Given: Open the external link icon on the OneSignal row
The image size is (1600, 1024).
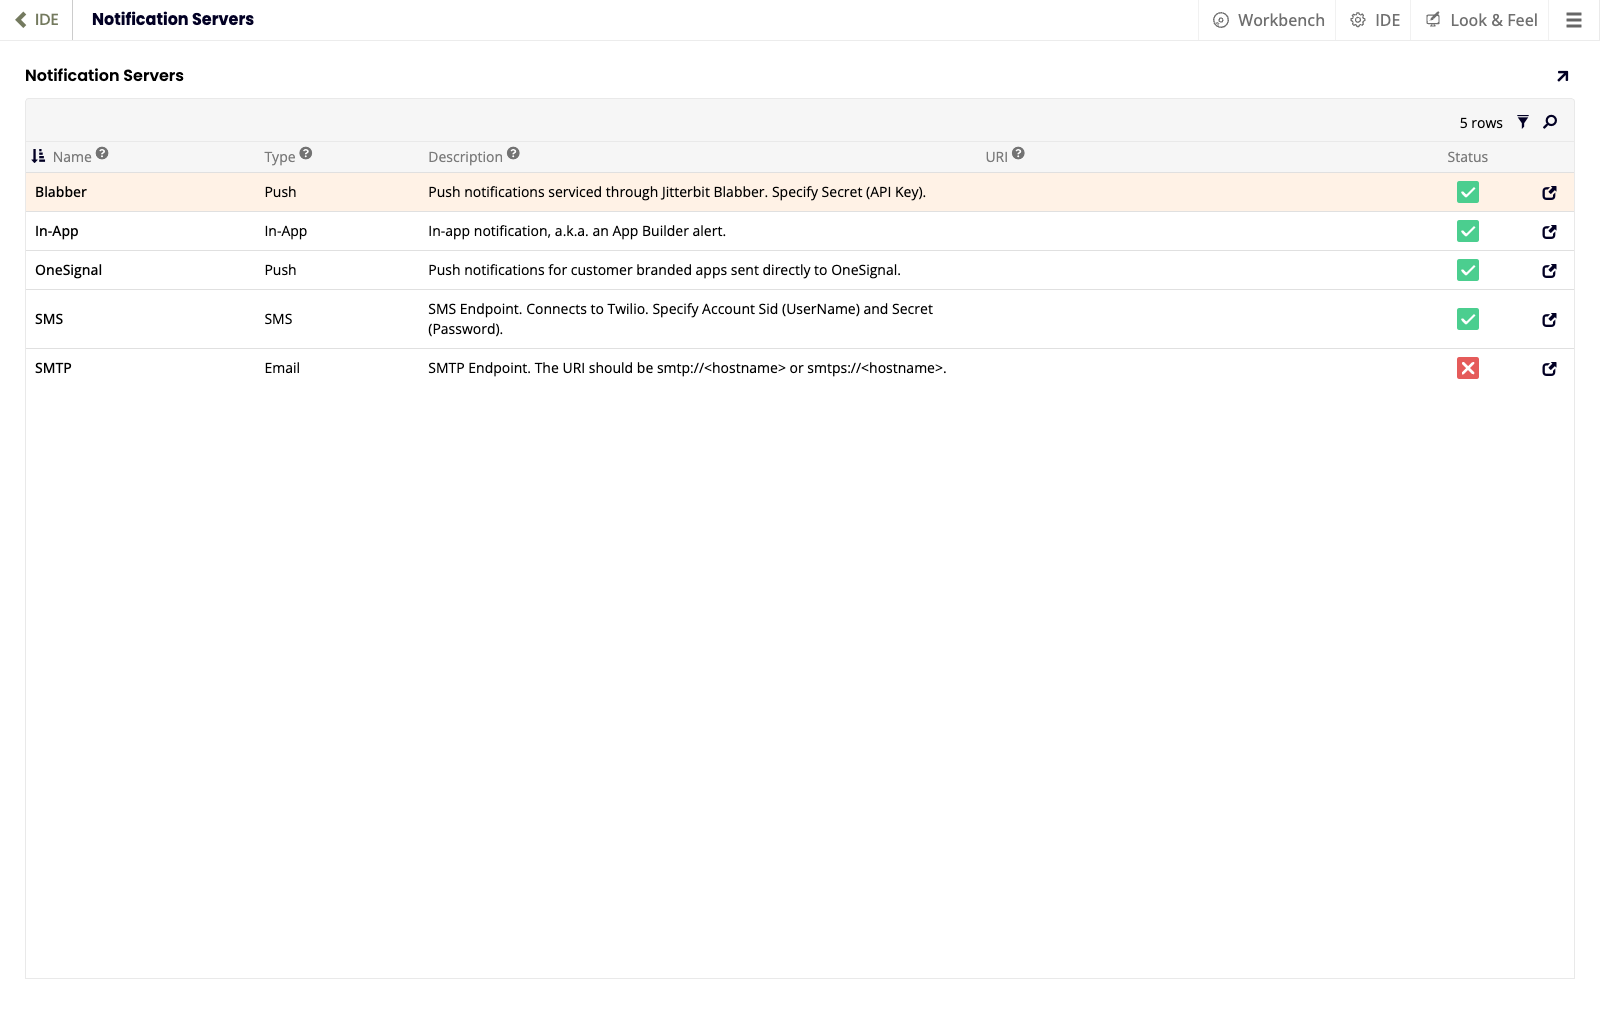Looking at the screenshot, I should (1549, 270).
